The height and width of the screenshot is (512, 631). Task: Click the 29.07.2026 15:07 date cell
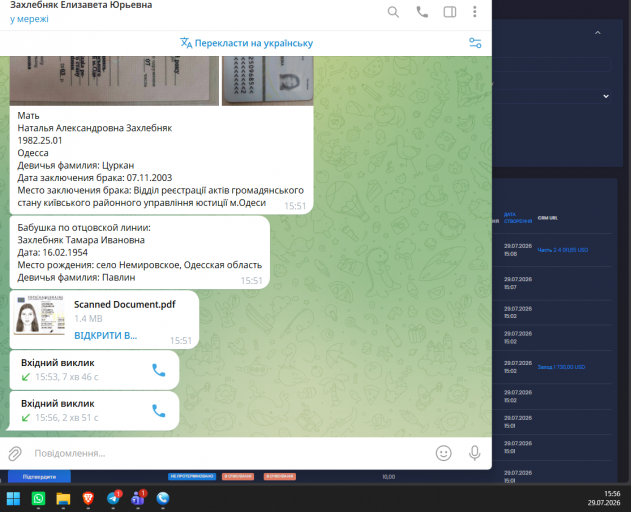click(518, 283)
